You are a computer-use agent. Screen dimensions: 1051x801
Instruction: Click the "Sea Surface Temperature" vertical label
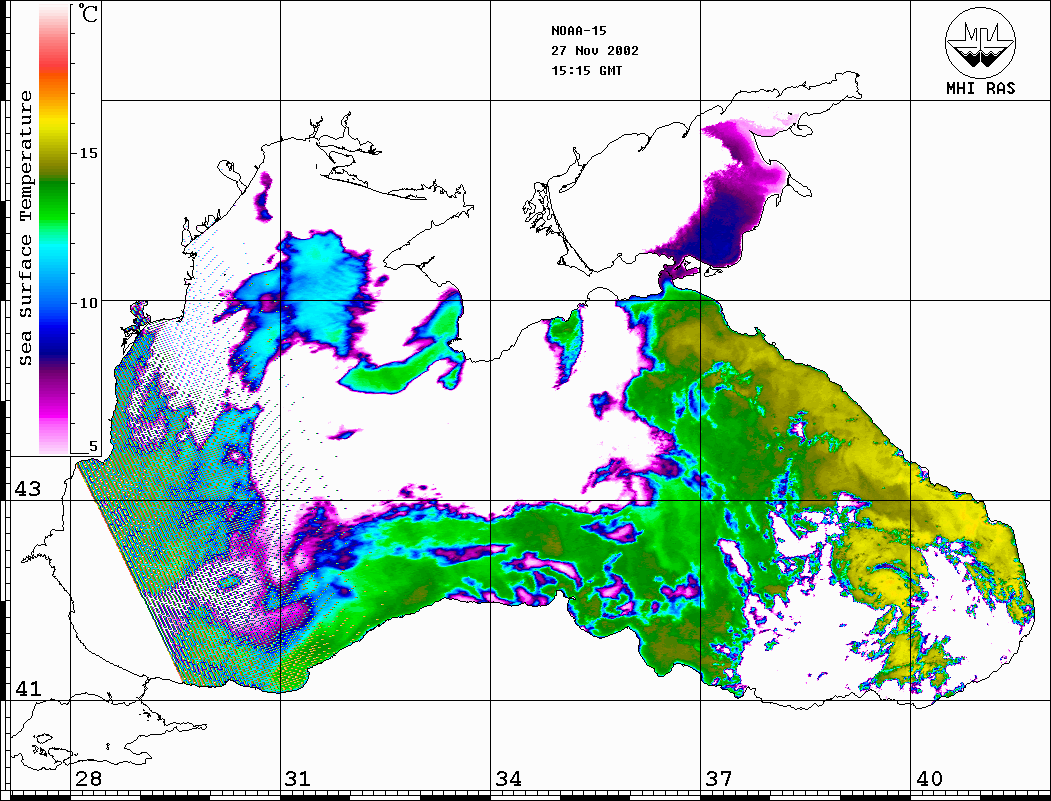[25, 228]
